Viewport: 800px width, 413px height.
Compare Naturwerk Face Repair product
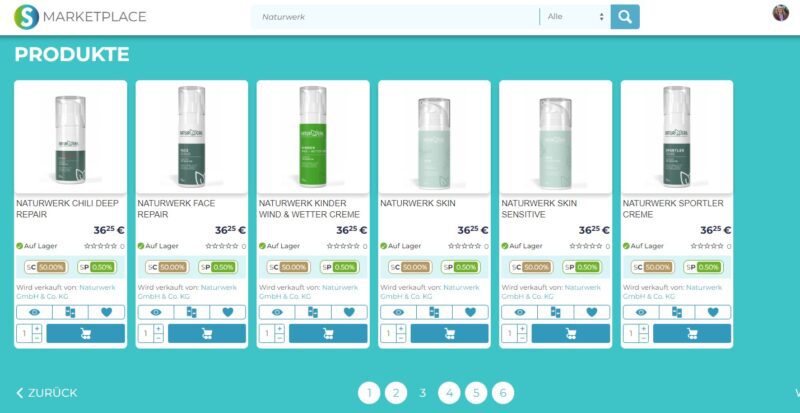coord(191,312)
